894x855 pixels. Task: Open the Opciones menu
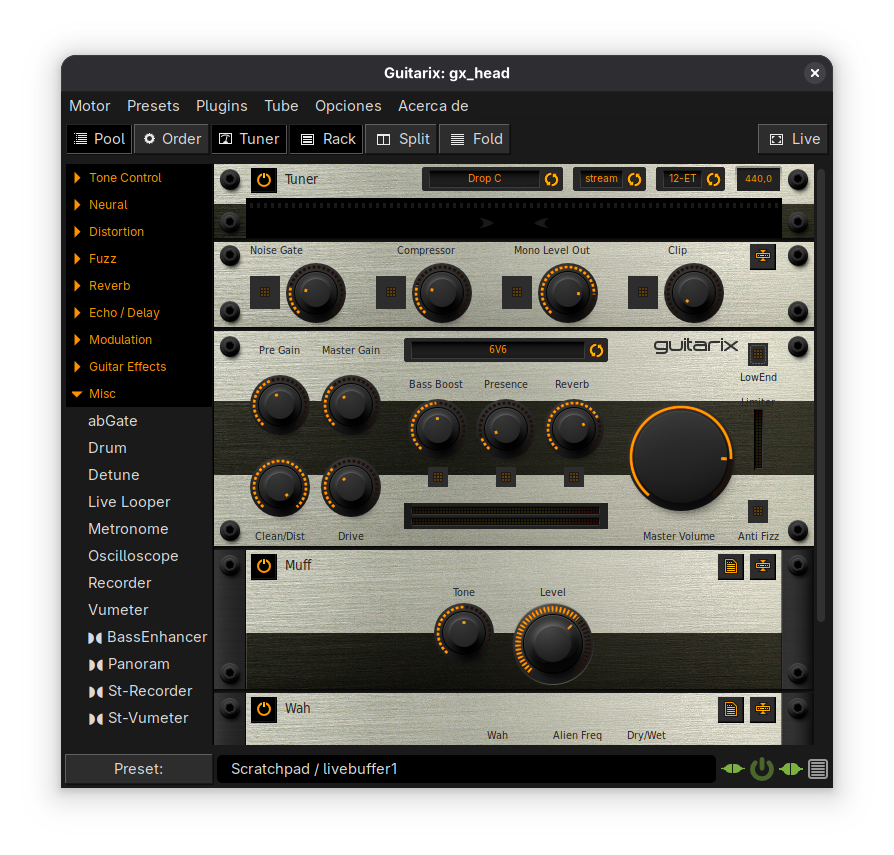click(x=348, y=106)
